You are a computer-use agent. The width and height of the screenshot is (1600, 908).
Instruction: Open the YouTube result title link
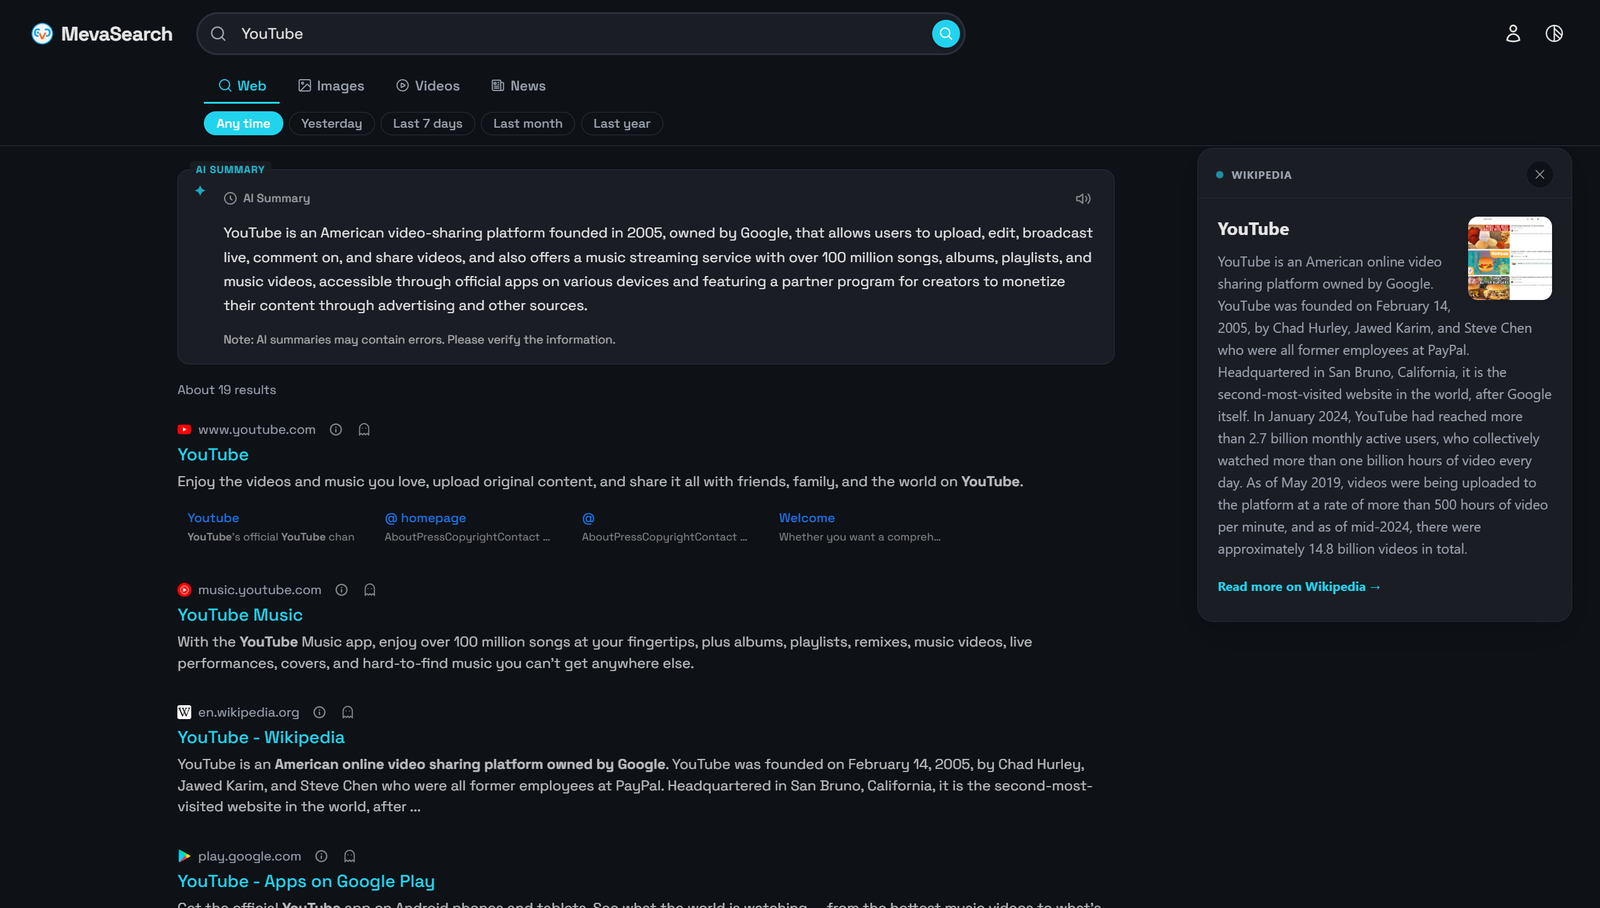(x=213, y=455)
